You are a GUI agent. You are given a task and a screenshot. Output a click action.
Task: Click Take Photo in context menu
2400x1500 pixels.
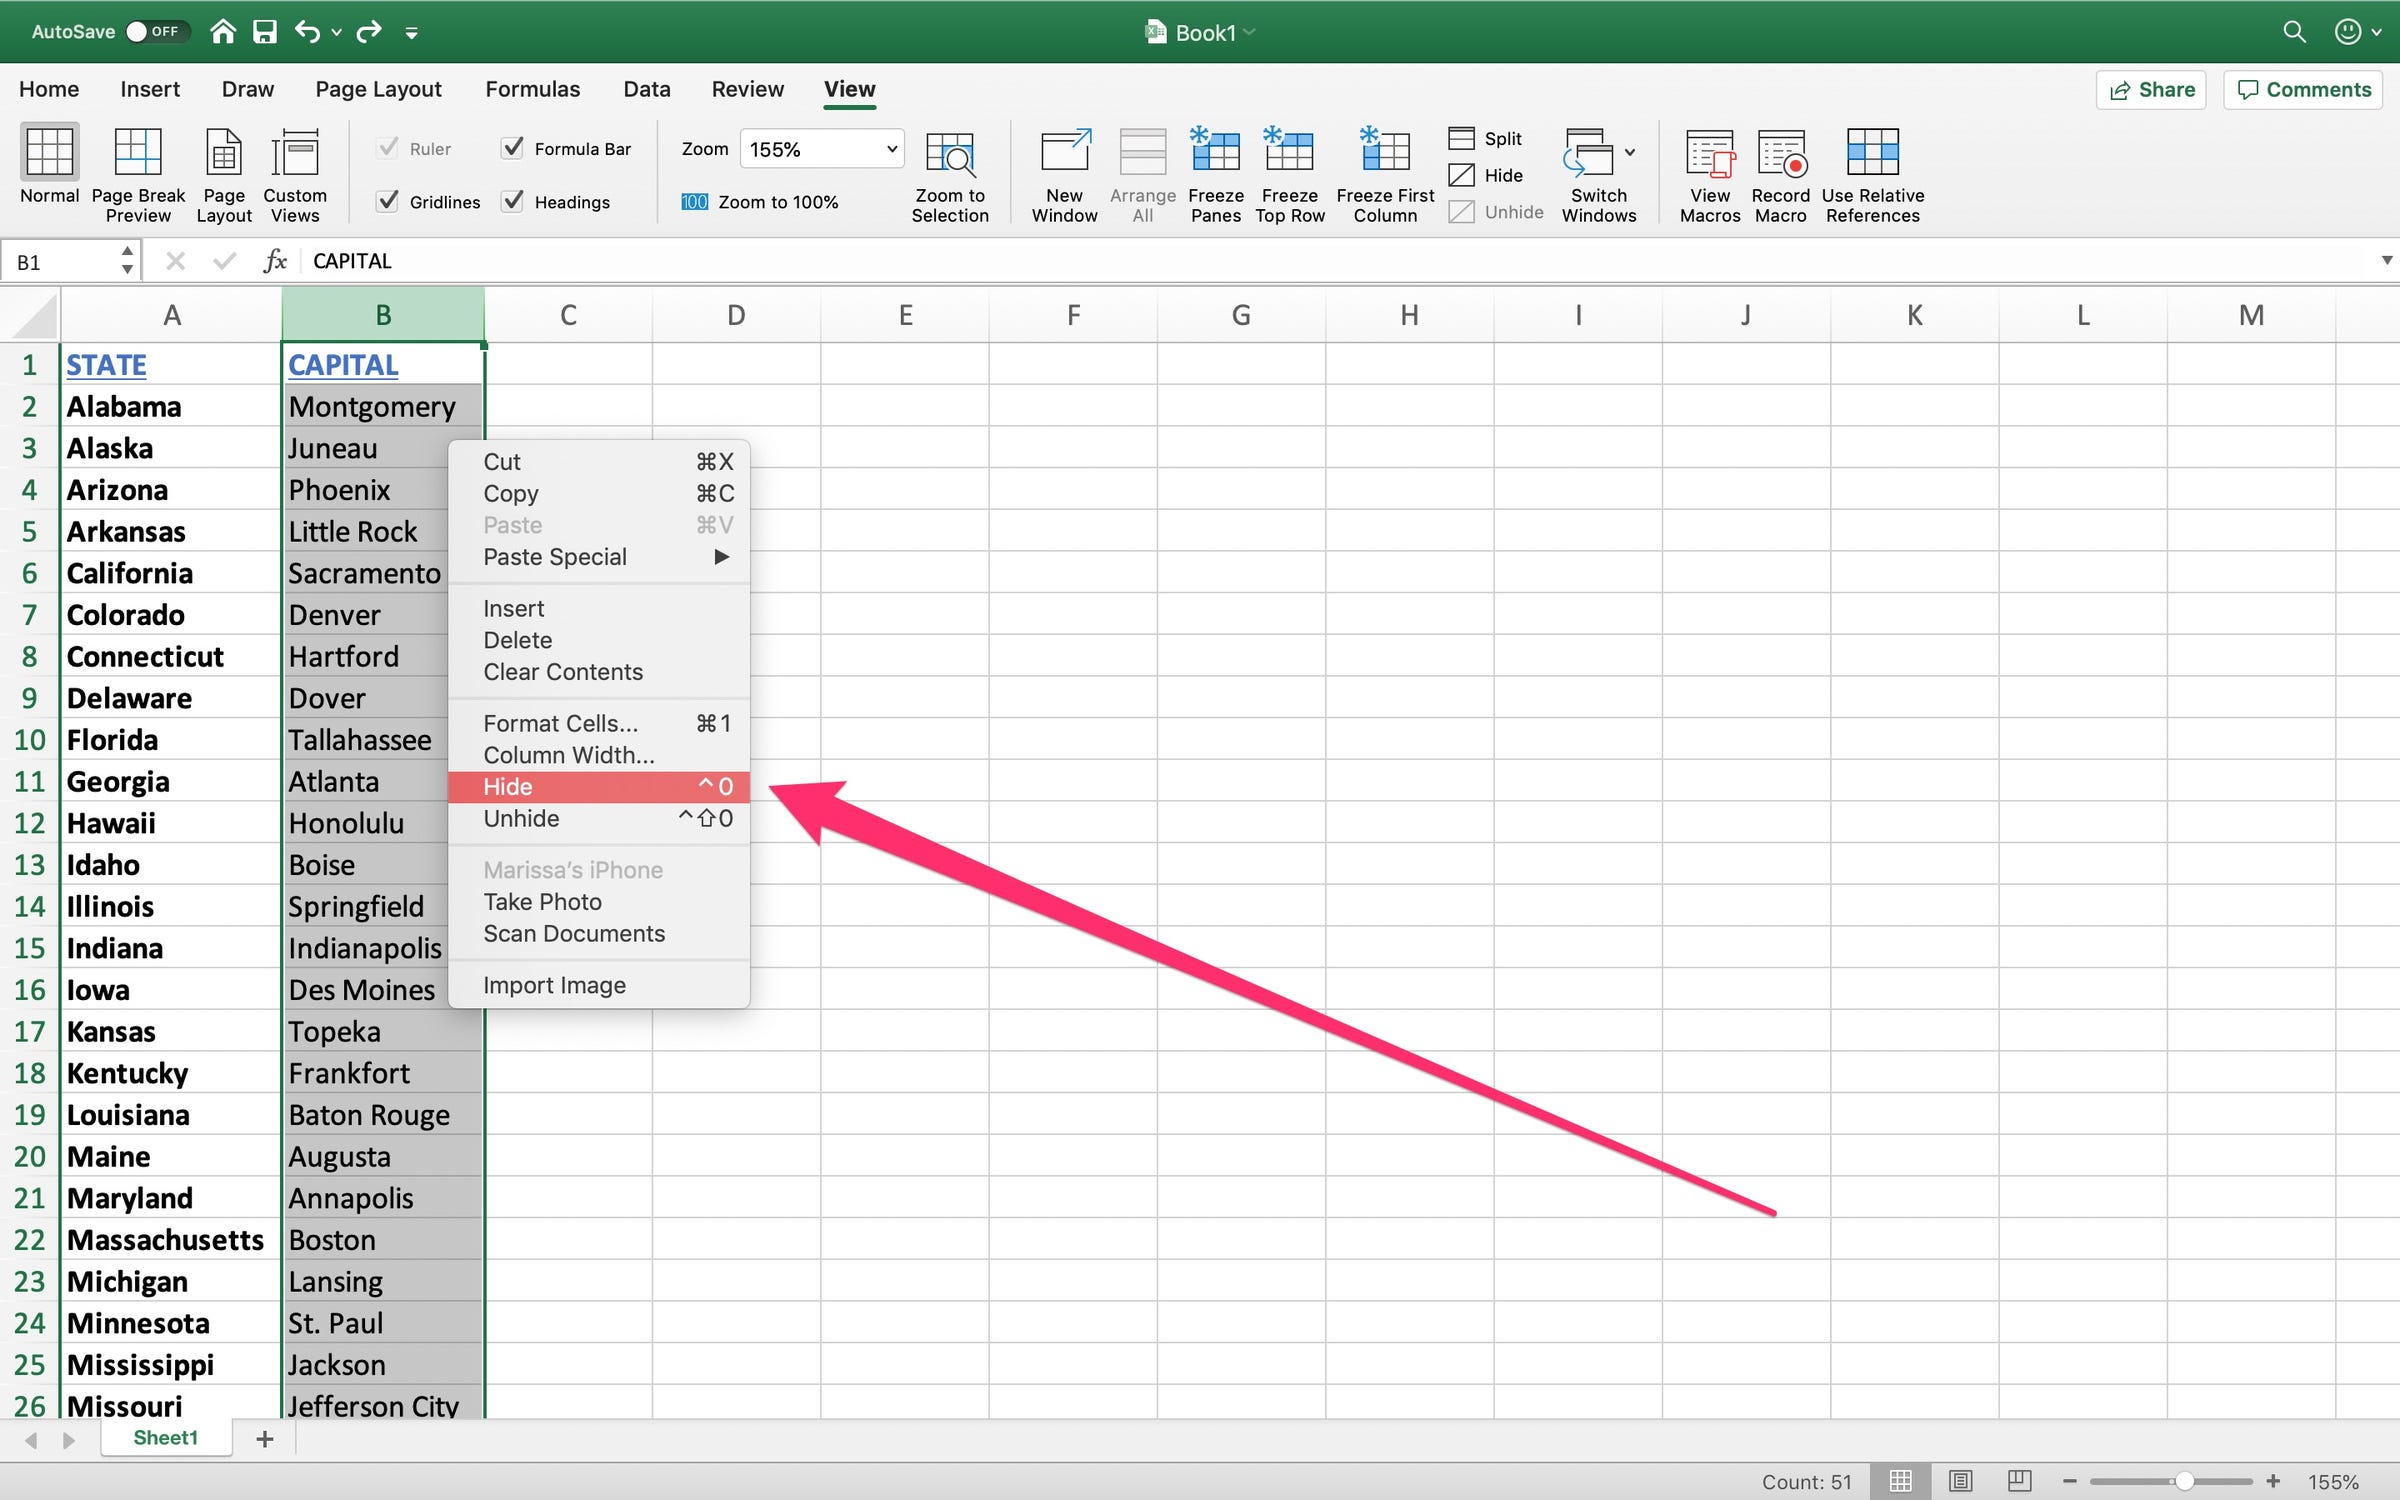click(599, 902)
